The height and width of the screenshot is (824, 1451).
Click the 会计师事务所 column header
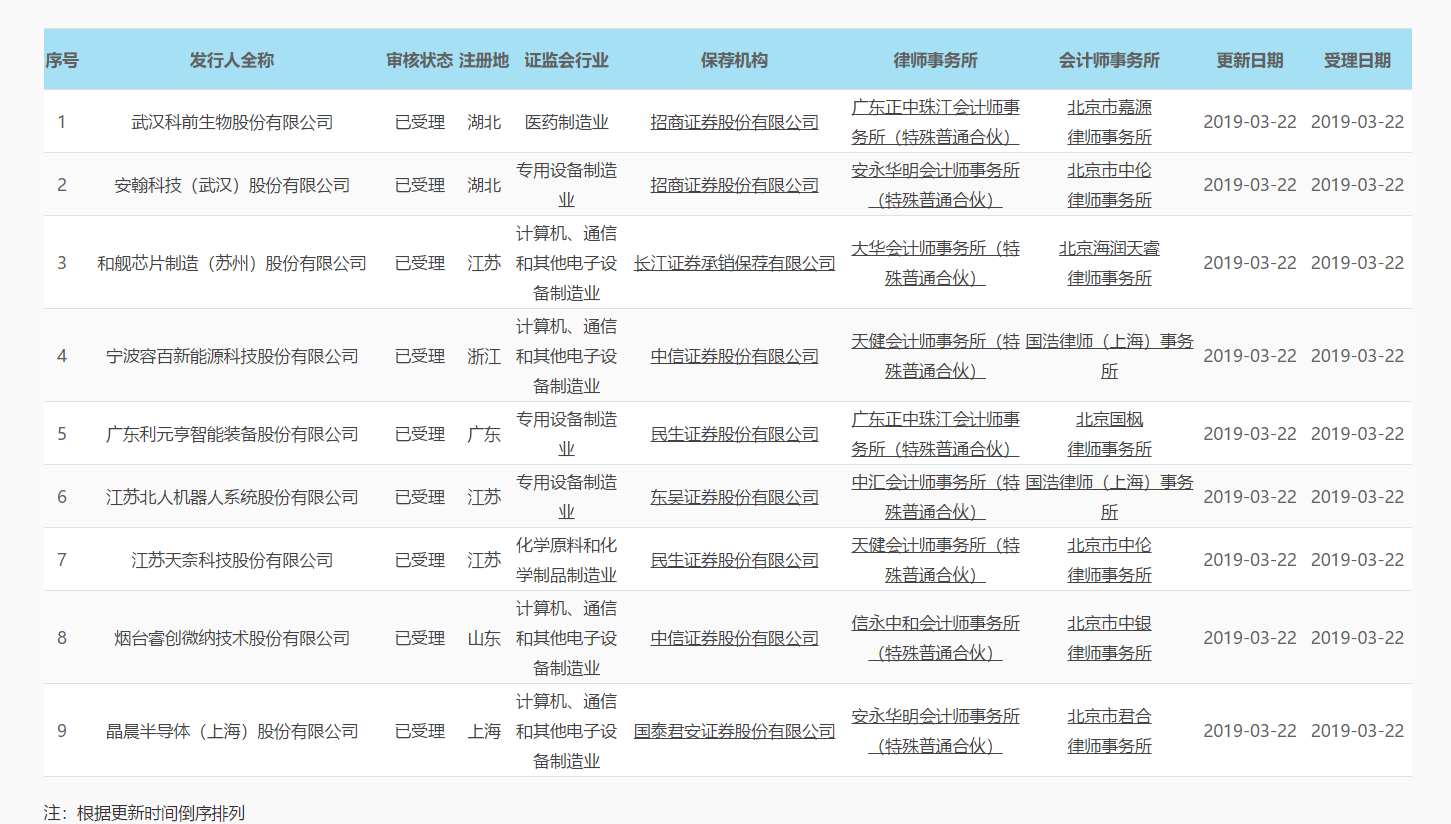(x=1109, y=60)
